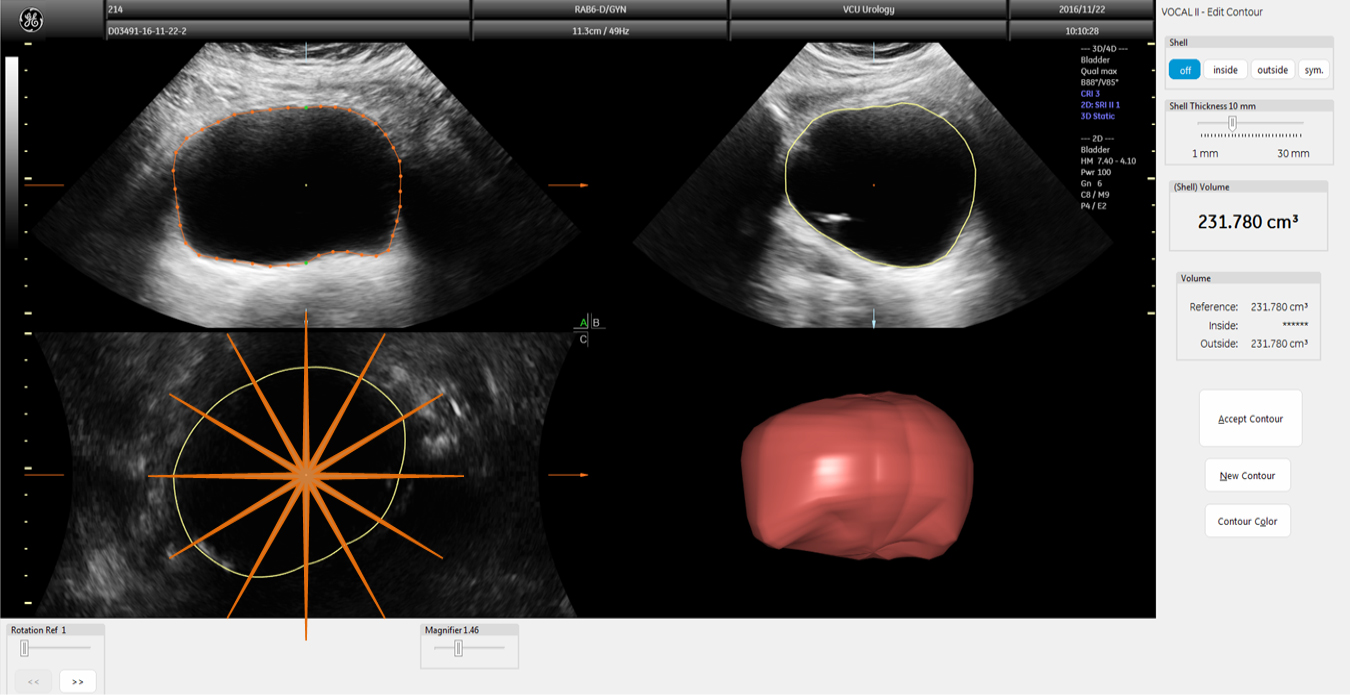This screenshot has height=695, width=1350.
Task: Click the VCU Urology header field
Action: pyautogui.click(x=867, y=10)
